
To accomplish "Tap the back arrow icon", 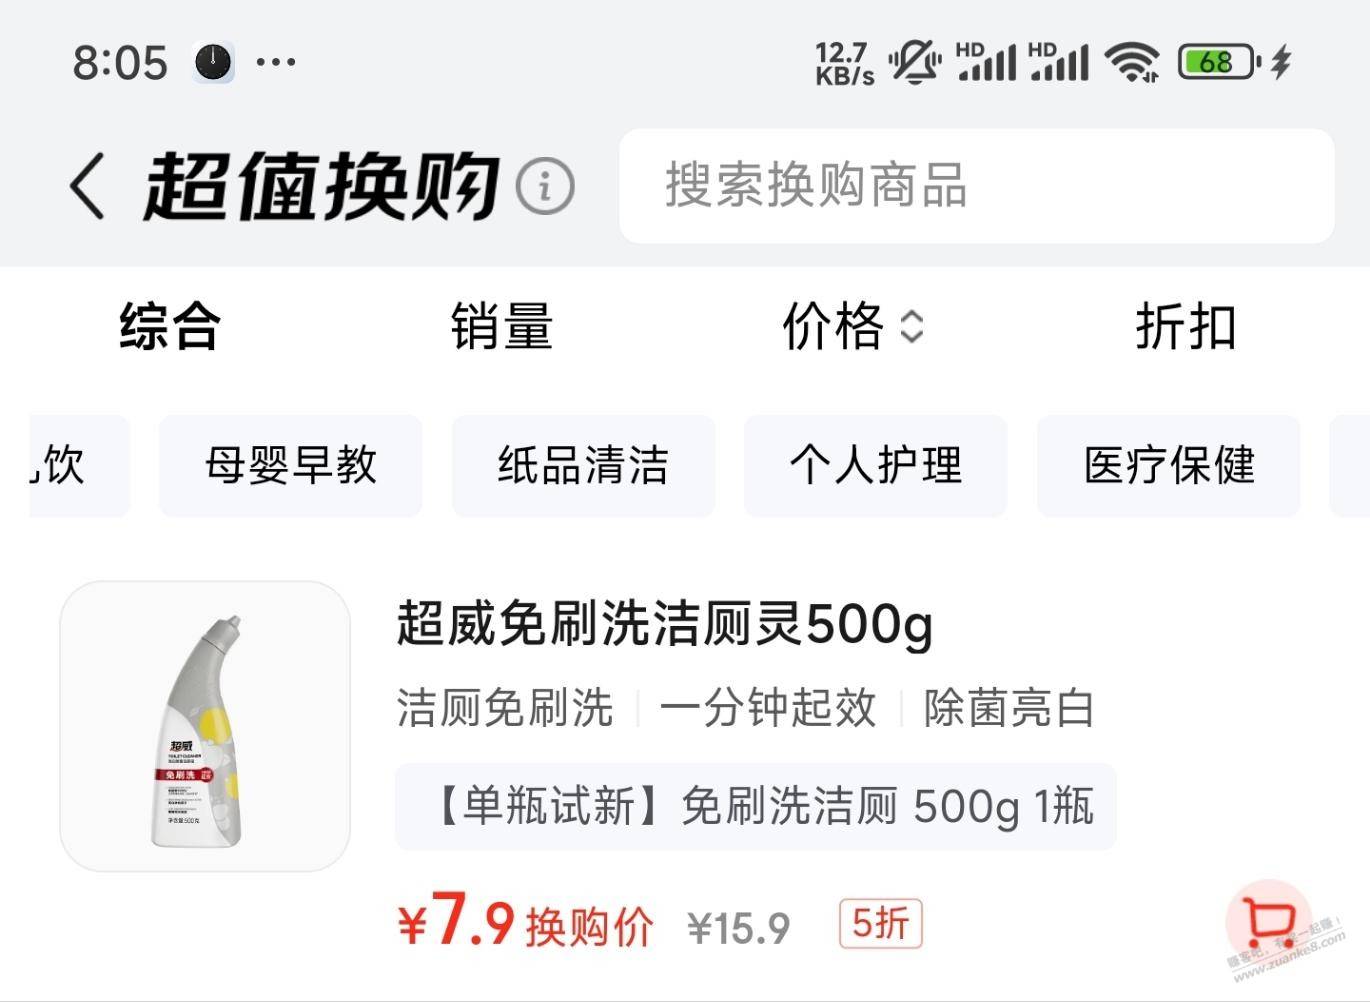I will click(87, 186).
